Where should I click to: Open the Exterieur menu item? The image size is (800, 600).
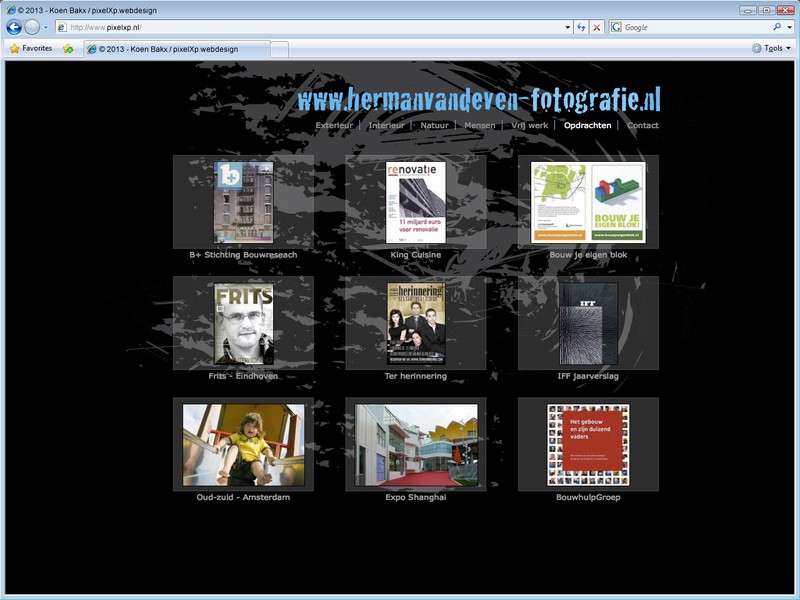[334, 126]
